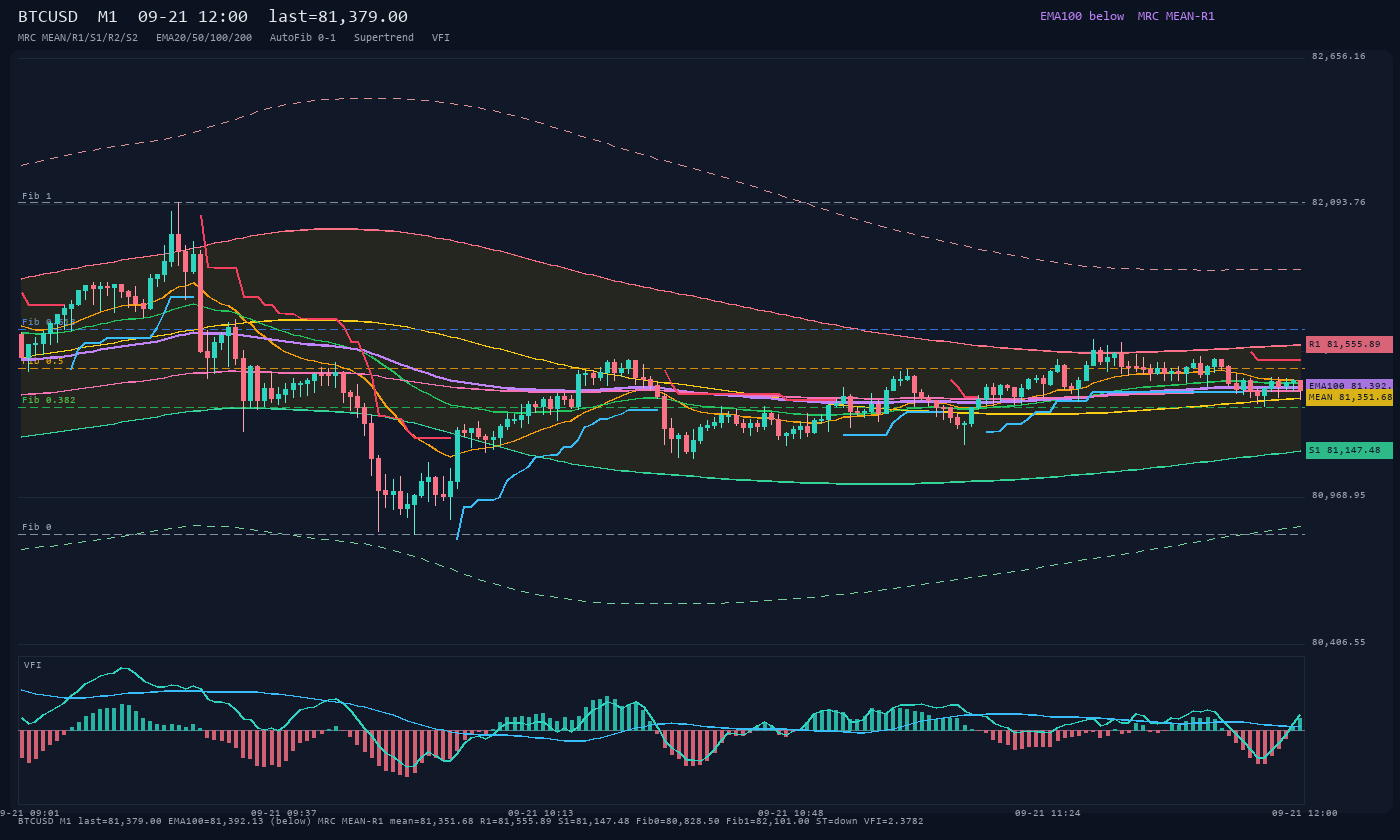Image resolution: width=1400 pixels, height=840 pixels.
Task: Click the "Fib 0" level label
Action: tap(37, 527)
